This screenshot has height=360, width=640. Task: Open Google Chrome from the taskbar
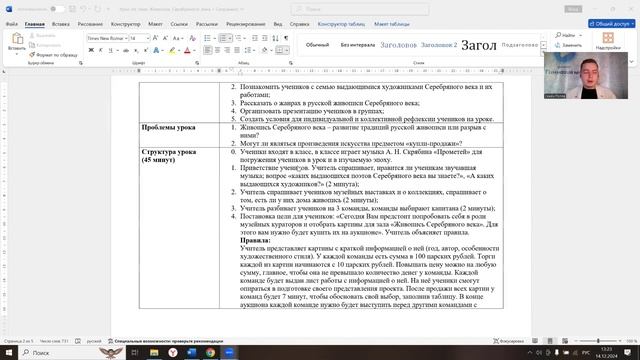tap(210, 352)
